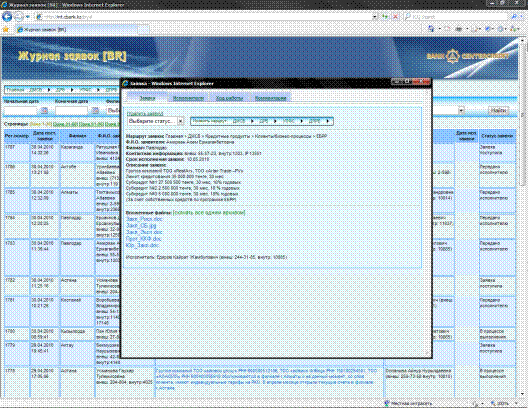Click the red Stop loading icon
529x409 pixels.
pyautogui.click(x=395, y=17)
